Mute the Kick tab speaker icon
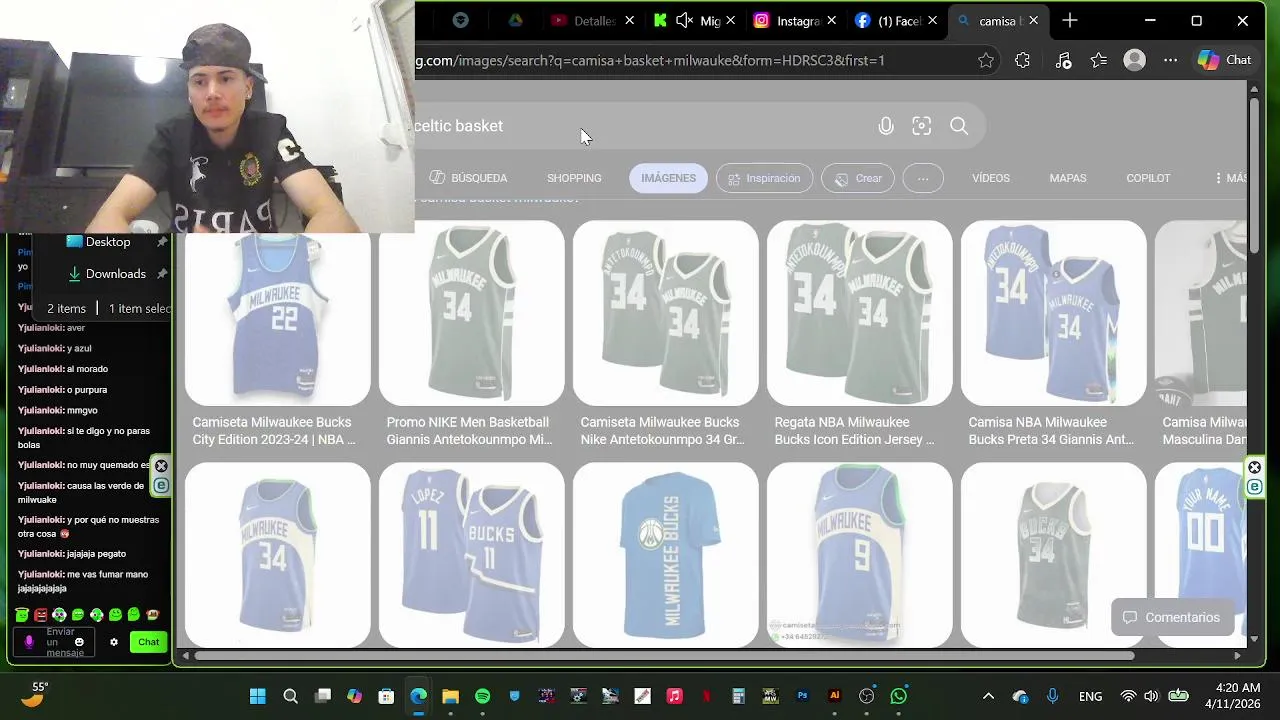This screenshot has height=720, width=1280. point(684,20)
